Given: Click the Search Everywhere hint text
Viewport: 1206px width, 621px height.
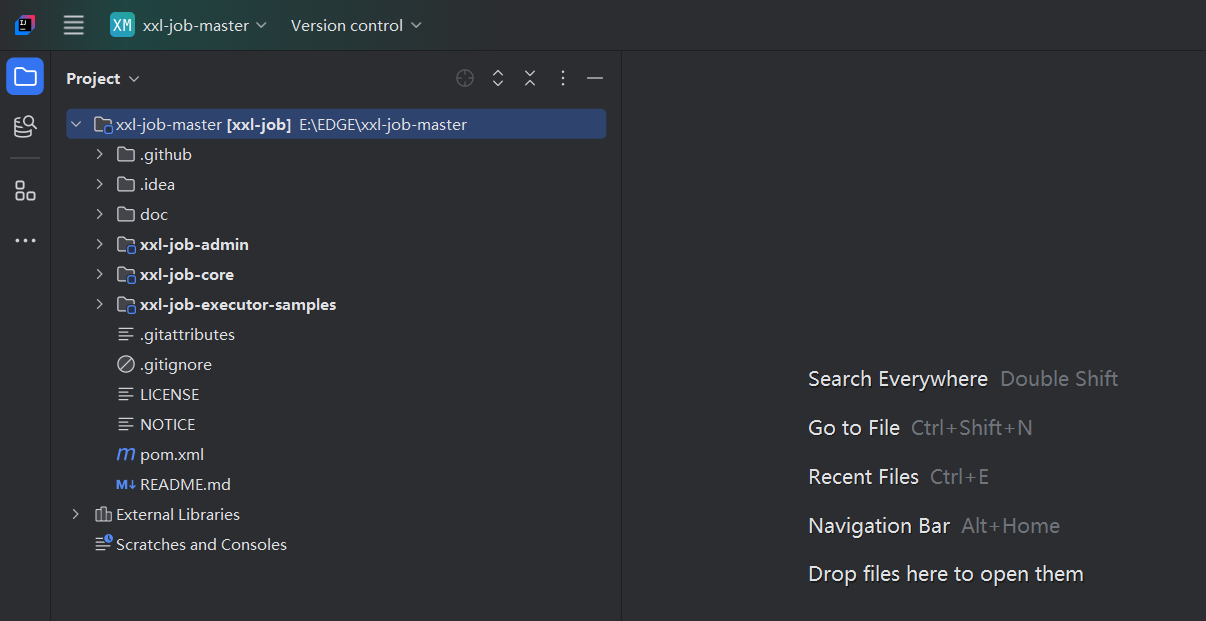Looking at the screenshot, I should point(898,379).
